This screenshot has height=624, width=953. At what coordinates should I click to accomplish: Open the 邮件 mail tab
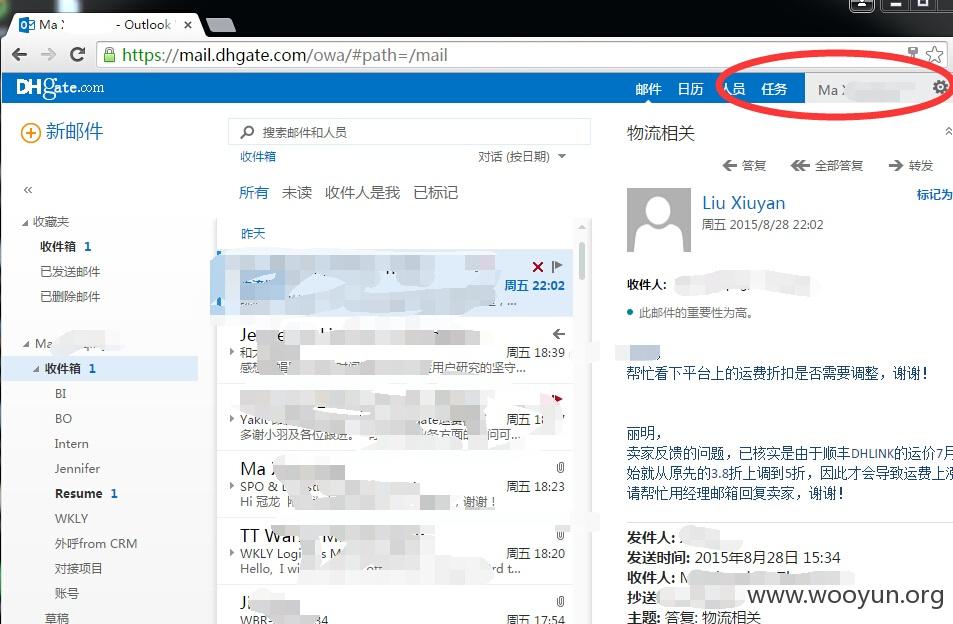pyautogui.click(x=648, y=89)
